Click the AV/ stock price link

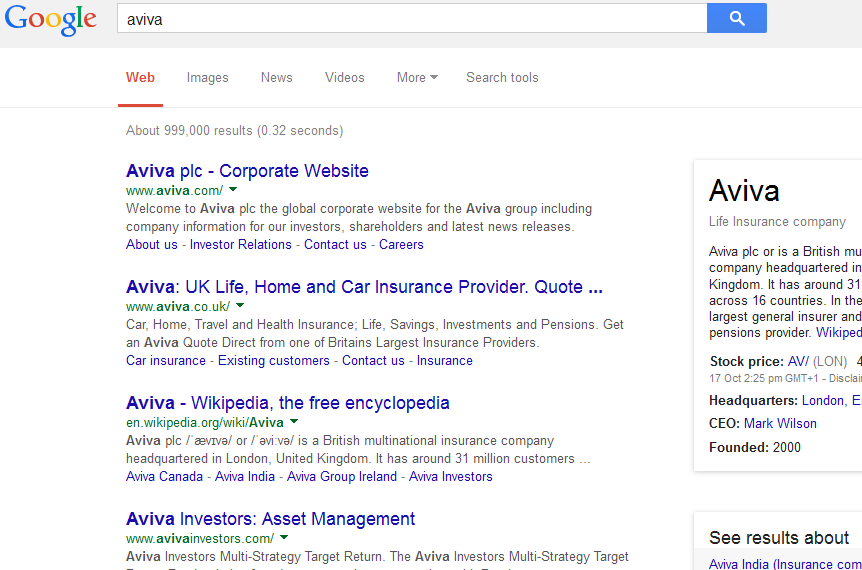pos(798,361)
